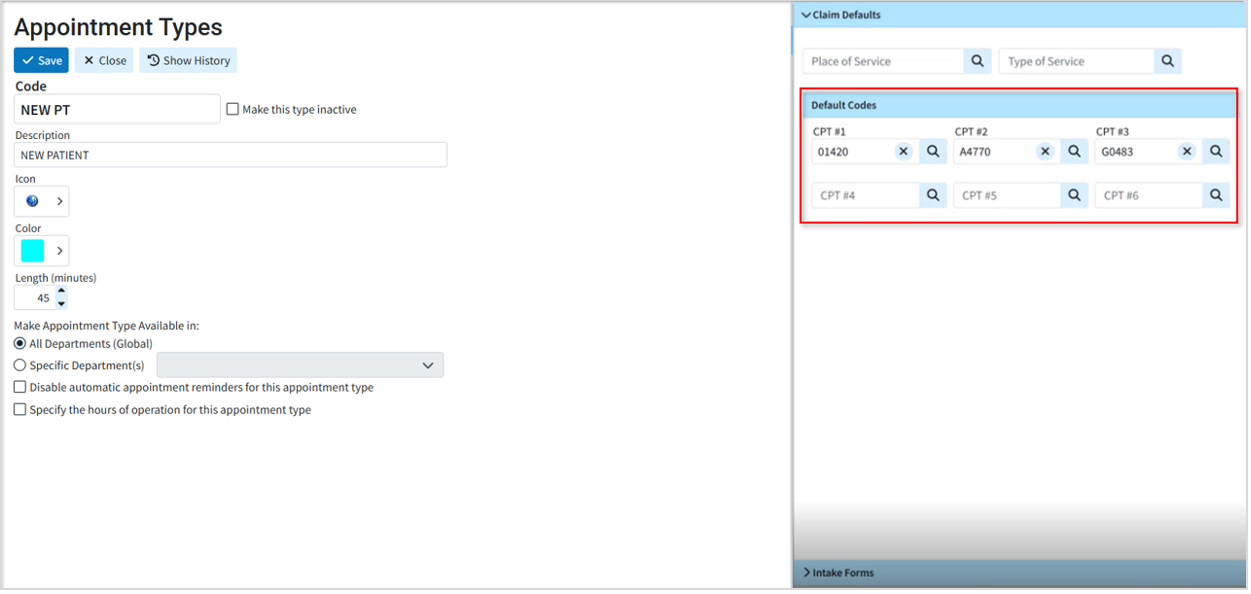The image size is (1251, 594).
Task: Click the Length minutes field showing 45
Action: tap(35, 297)
